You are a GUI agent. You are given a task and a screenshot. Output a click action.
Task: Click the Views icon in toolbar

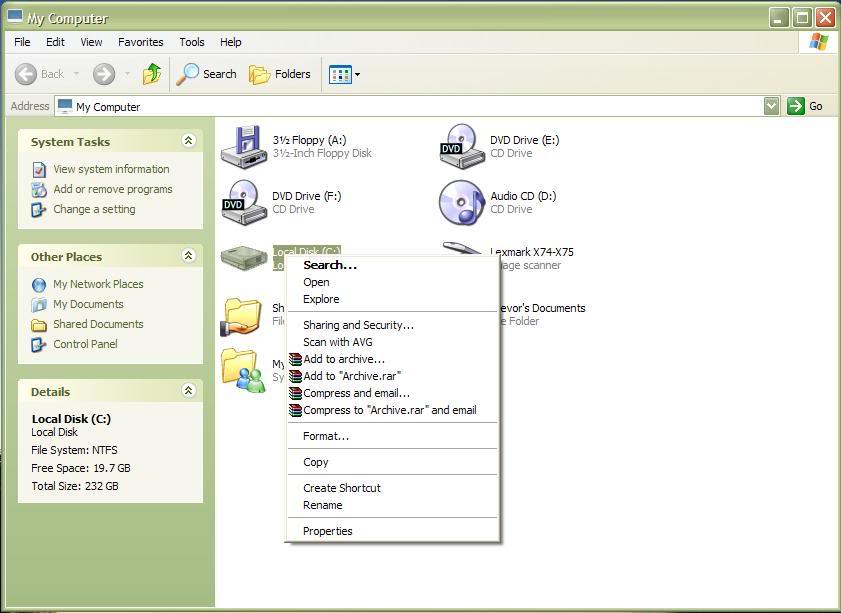340,74
